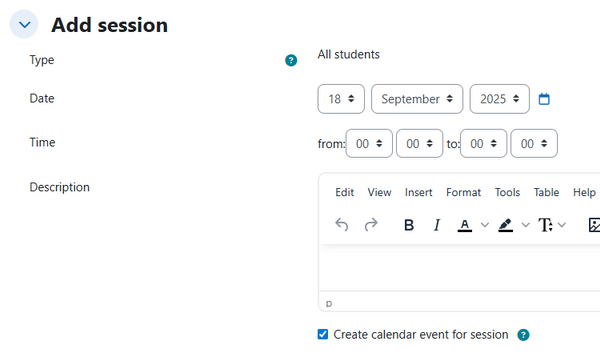Uncheck Create calendar event for session

(x=323, y=334)
